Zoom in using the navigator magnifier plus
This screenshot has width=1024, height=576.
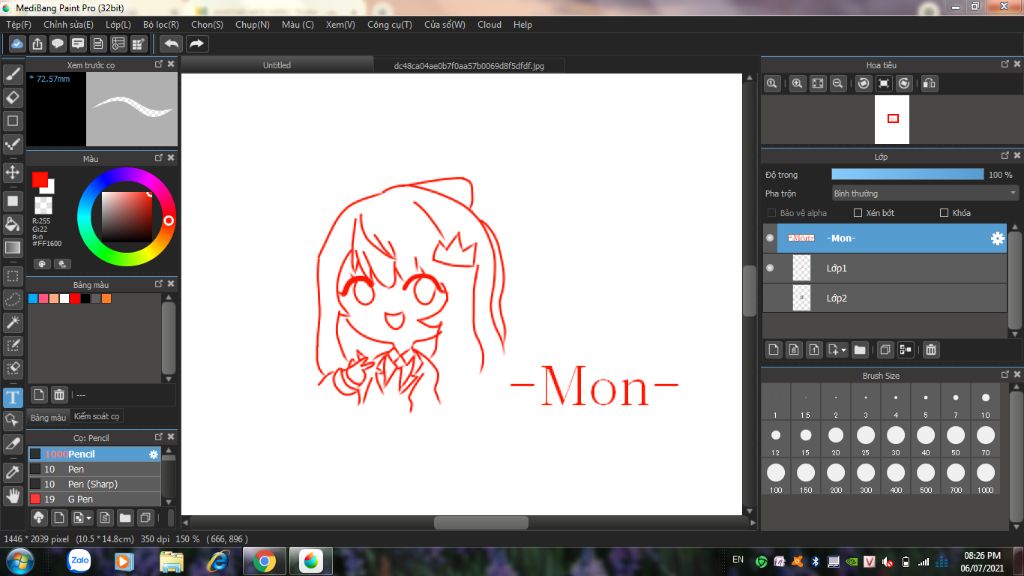pyautogui.click(x=797, y=84)
